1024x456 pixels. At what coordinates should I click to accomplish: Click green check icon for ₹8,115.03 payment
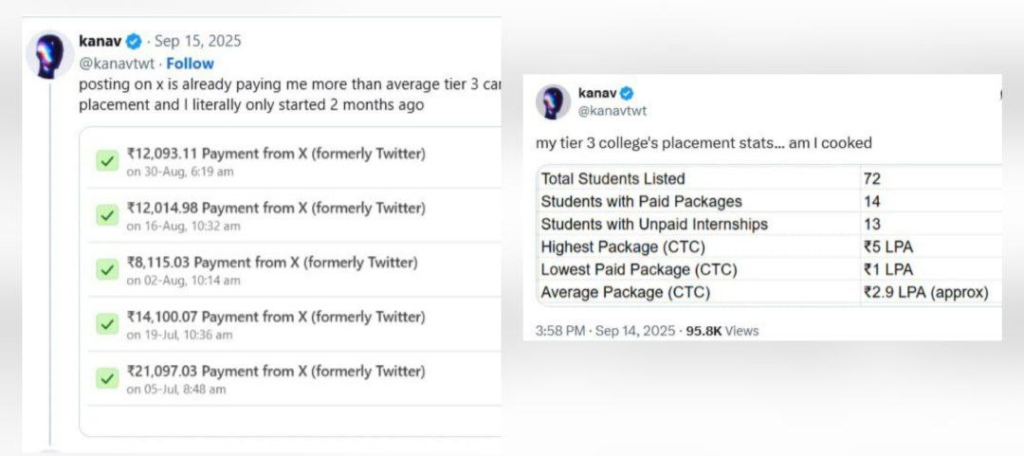click(106, 270)
